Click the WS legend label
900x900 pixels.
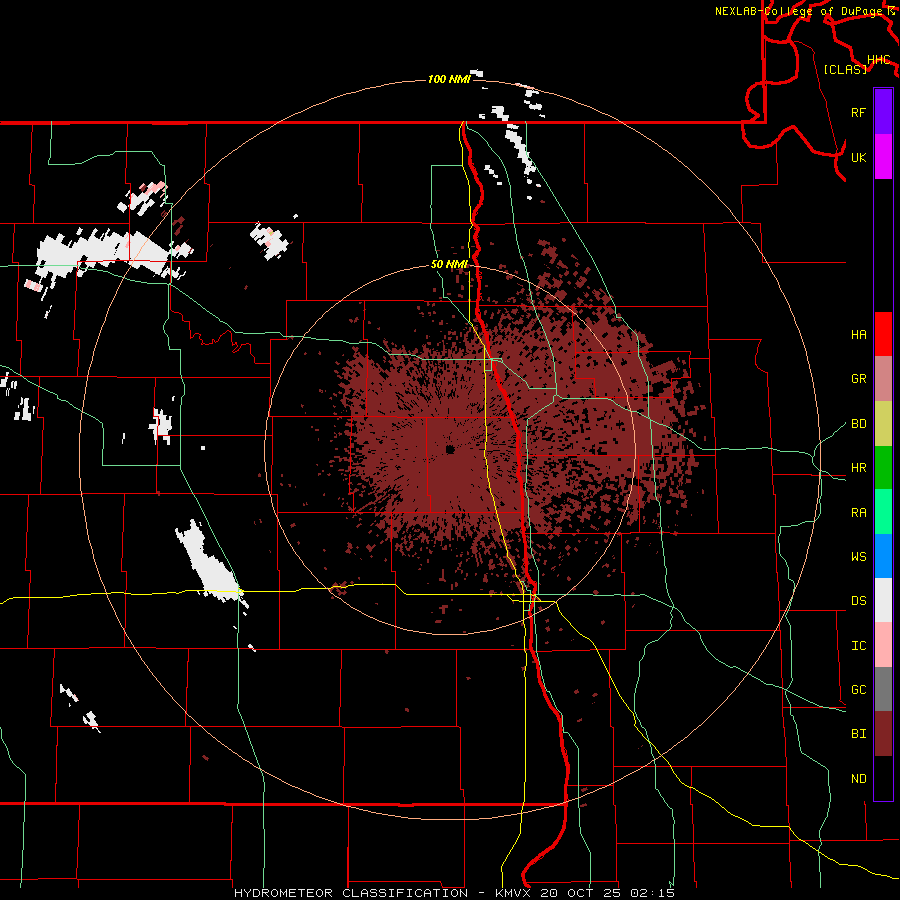click(859, 556)
